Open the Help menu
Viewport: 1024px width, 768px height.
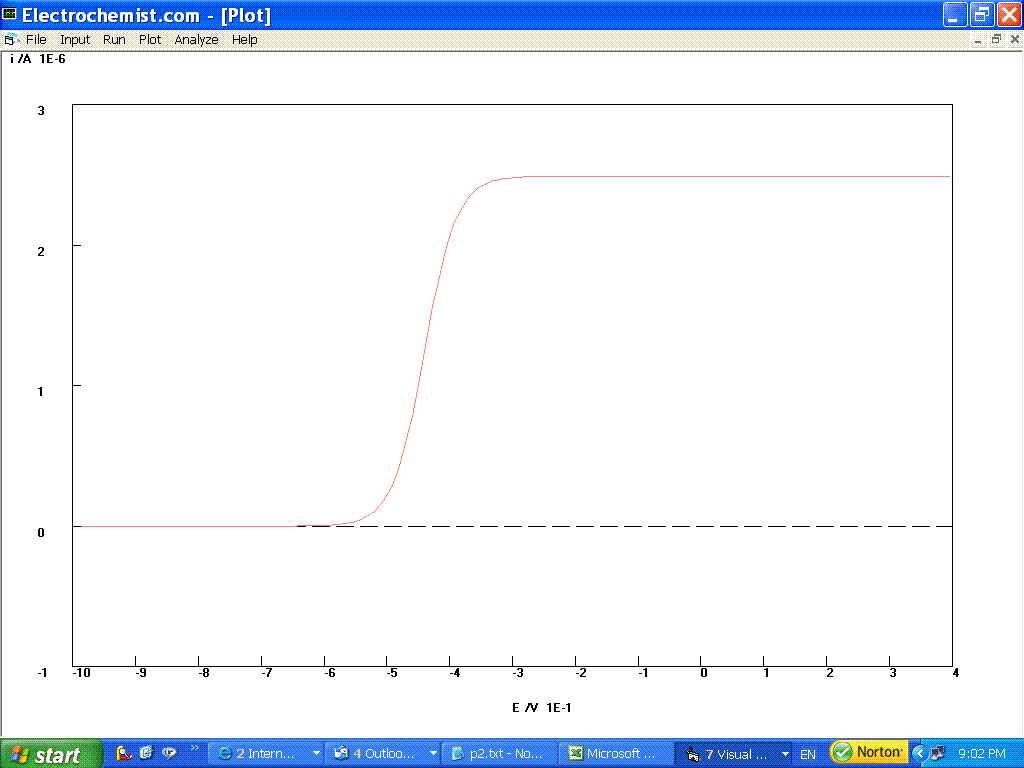coord(245,40)
